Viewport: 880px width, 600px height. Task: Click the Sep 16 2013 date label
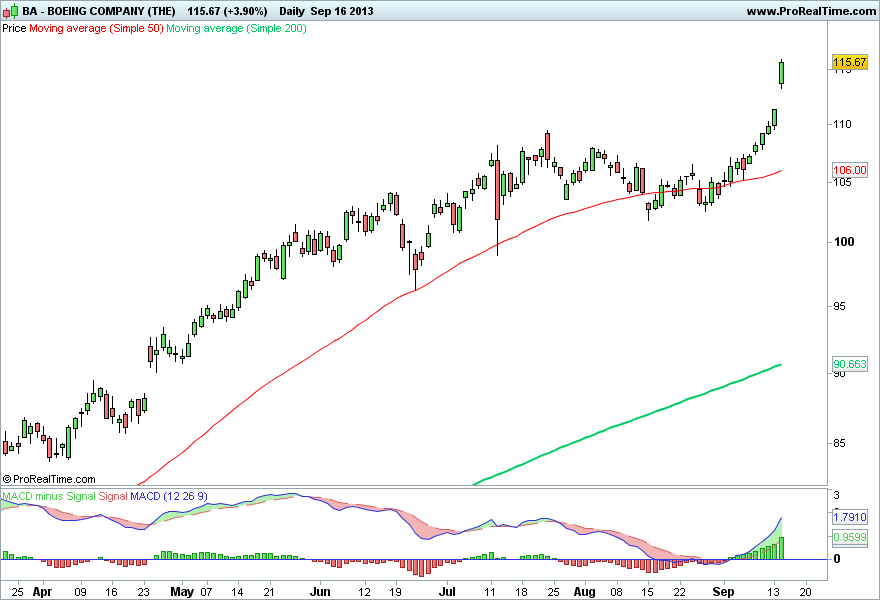[342, 11]
